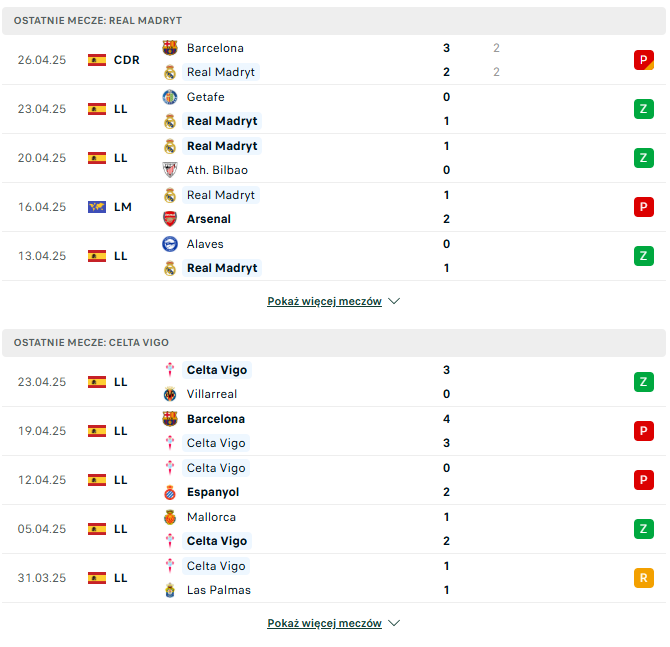Click the Las Palmas crest icon
Image resolution: width=670 pixels, height=647 pixels.
tap(170, 590)
